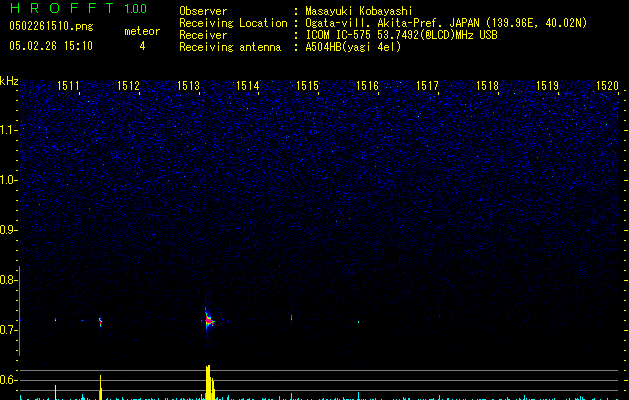Click the 1517 time marker
Image resolution: width=629 pixels, height=400 pixels.
pyautogui.click(x=427, y=86)
